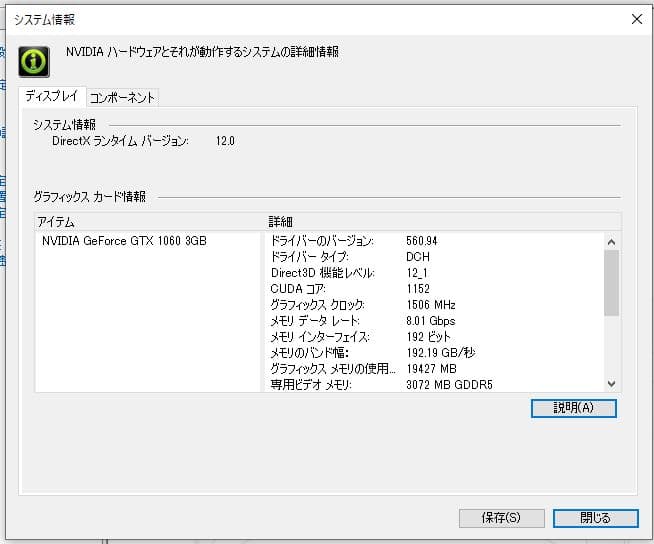This screenshot has width=654, height=544.
Task: Click the システム情報 window title
Action: point(44,20)
